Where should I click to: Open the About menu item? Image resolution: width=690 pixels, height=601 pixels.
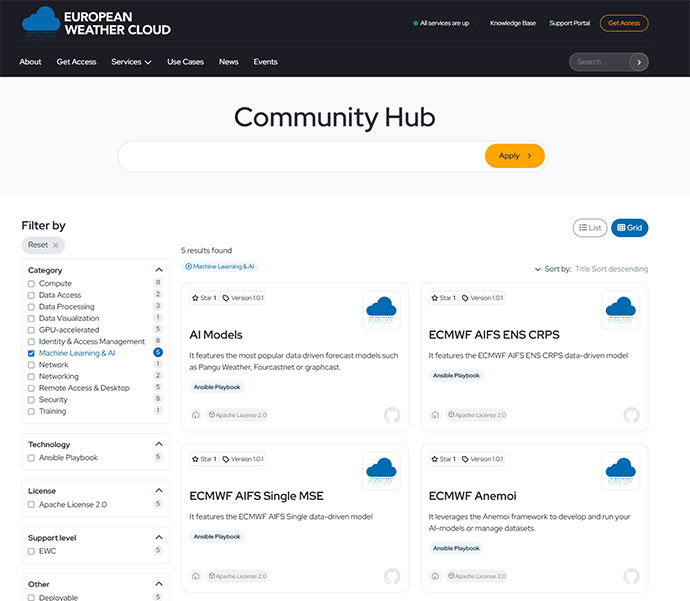click(30, 62)
